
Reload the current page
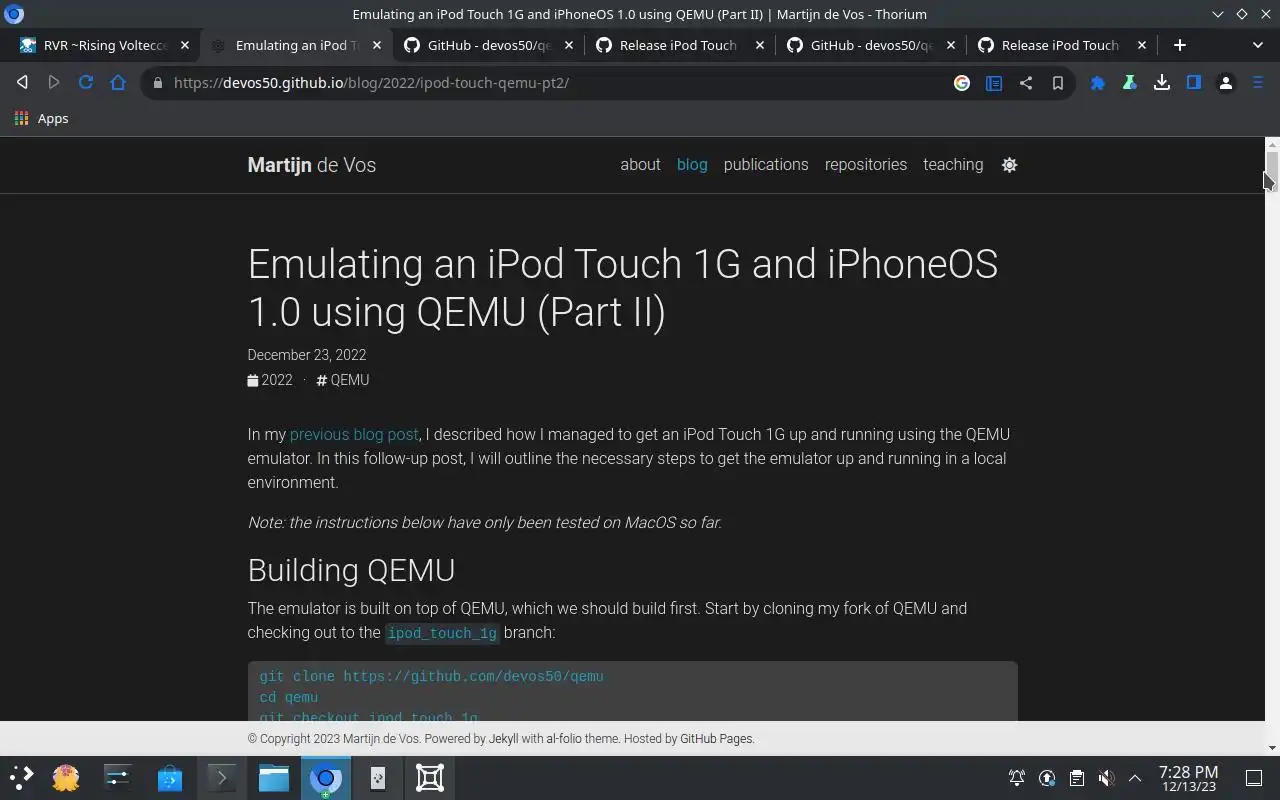(86, 83)
